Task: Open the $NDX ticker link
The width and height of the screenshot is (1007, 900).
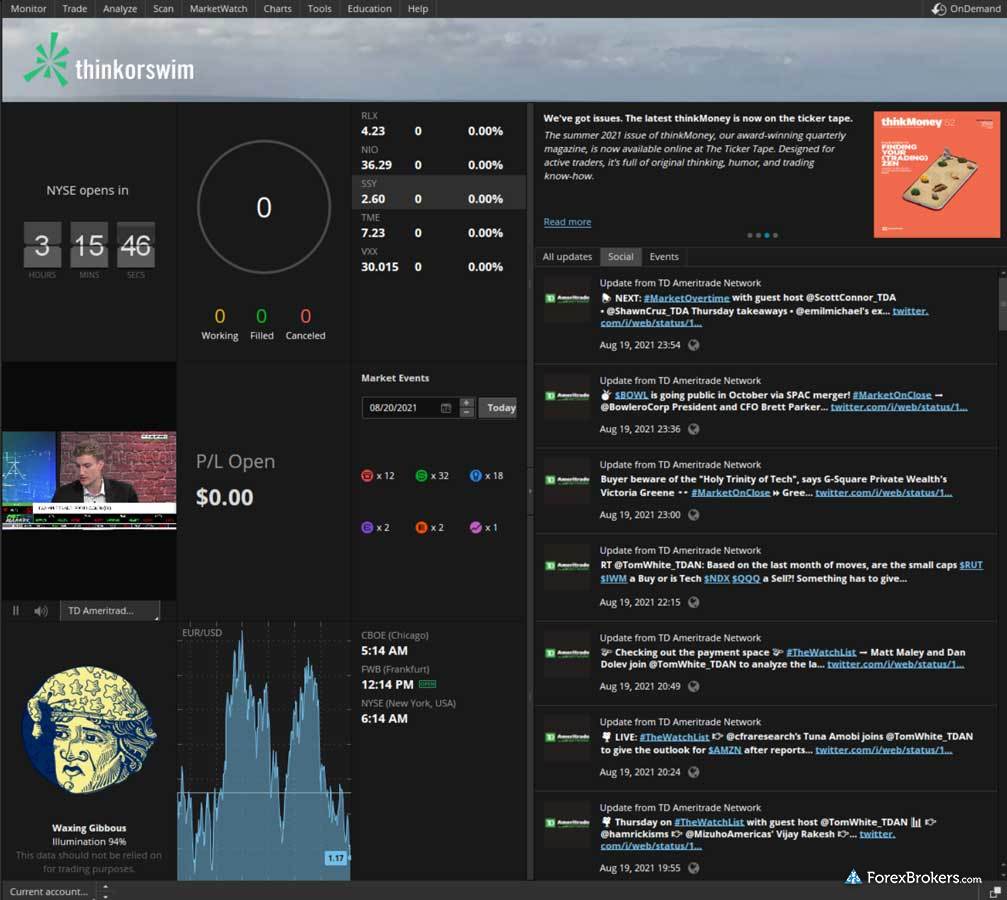Action: point(716,578)
